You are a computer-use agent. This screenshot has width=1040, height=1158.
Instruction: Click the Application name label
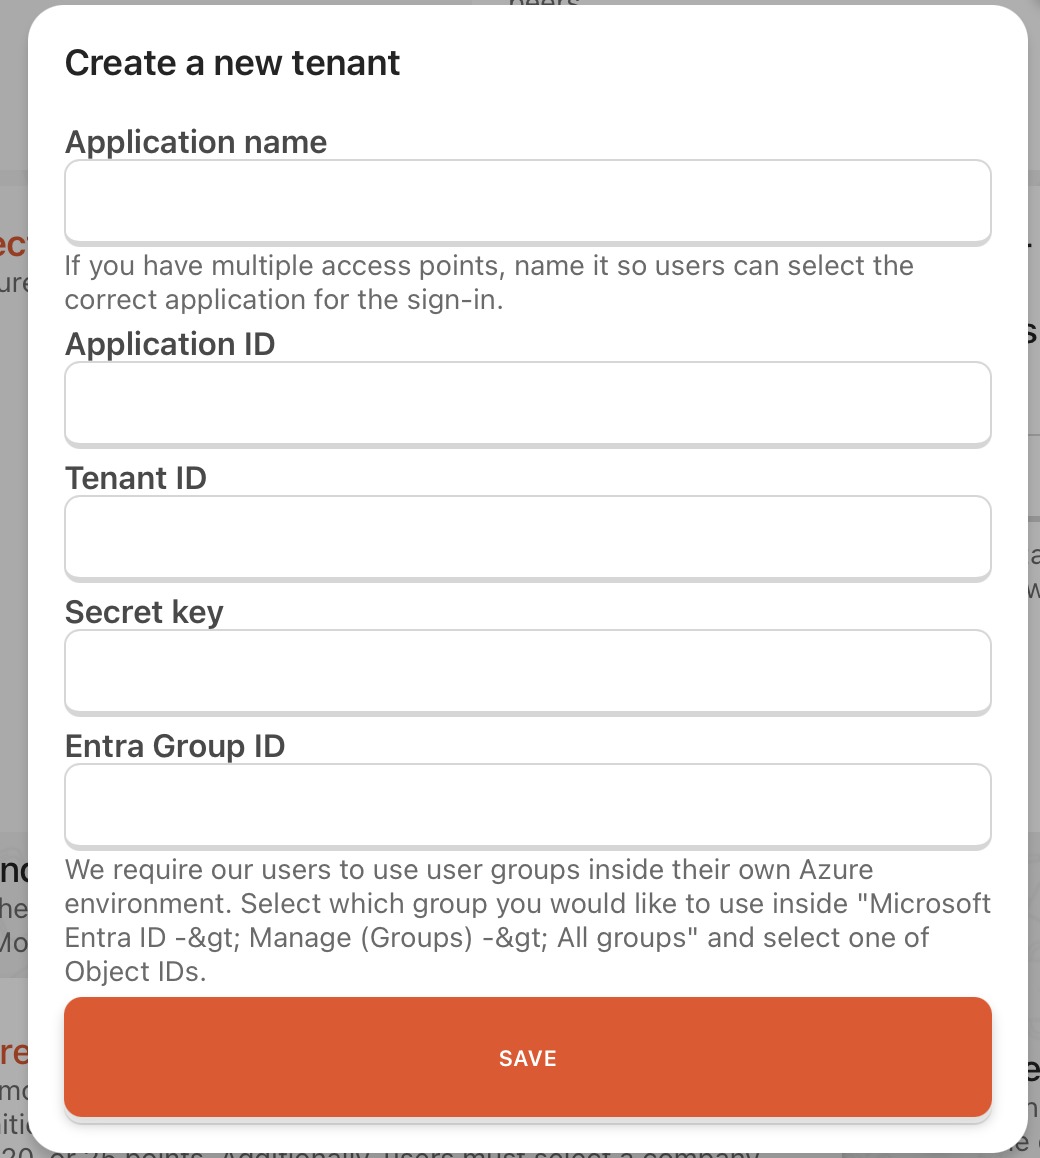pos(196,142)
